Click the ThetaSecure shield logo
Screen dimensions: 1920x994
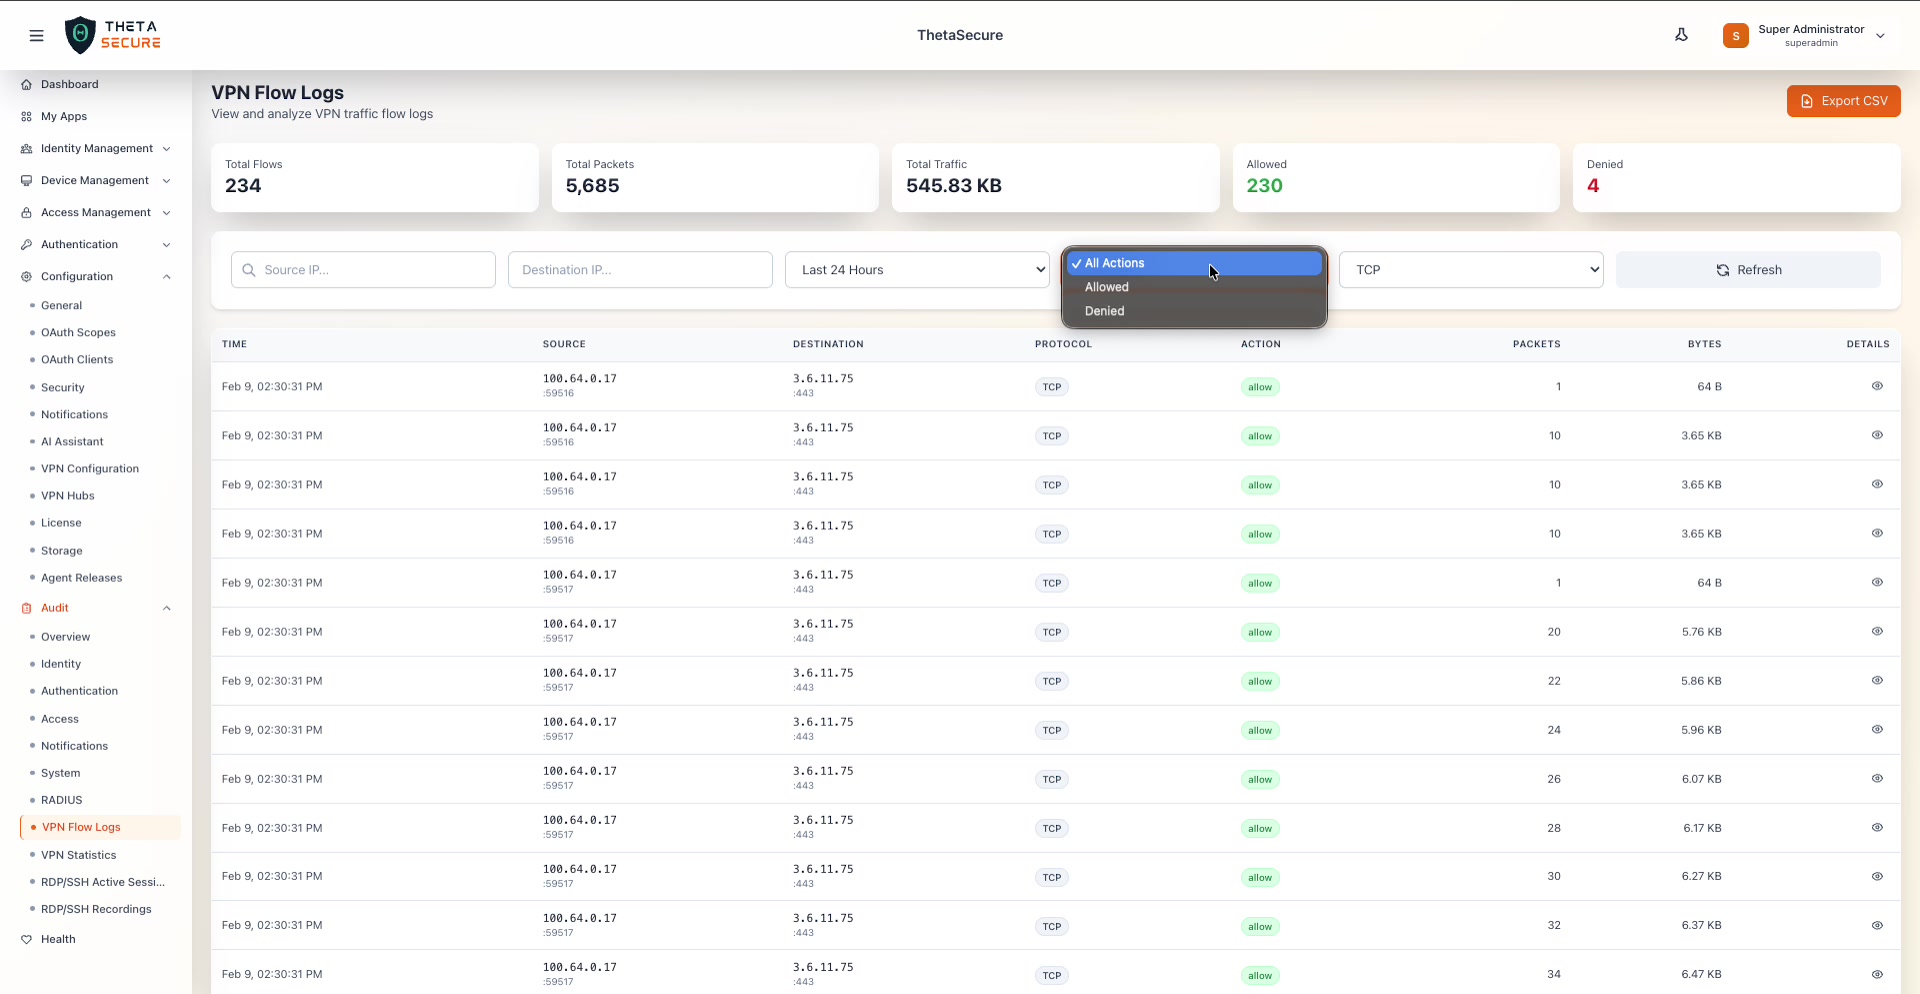click(x=80, y=35)
